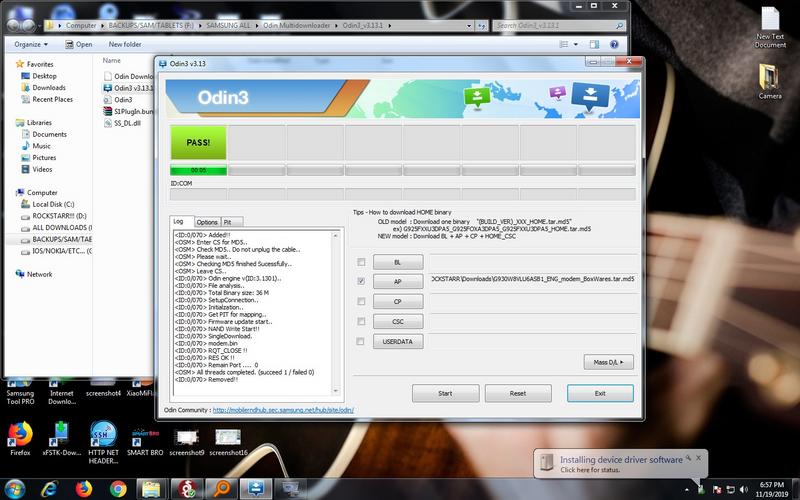Uncheck the AP checkbox

361,281
